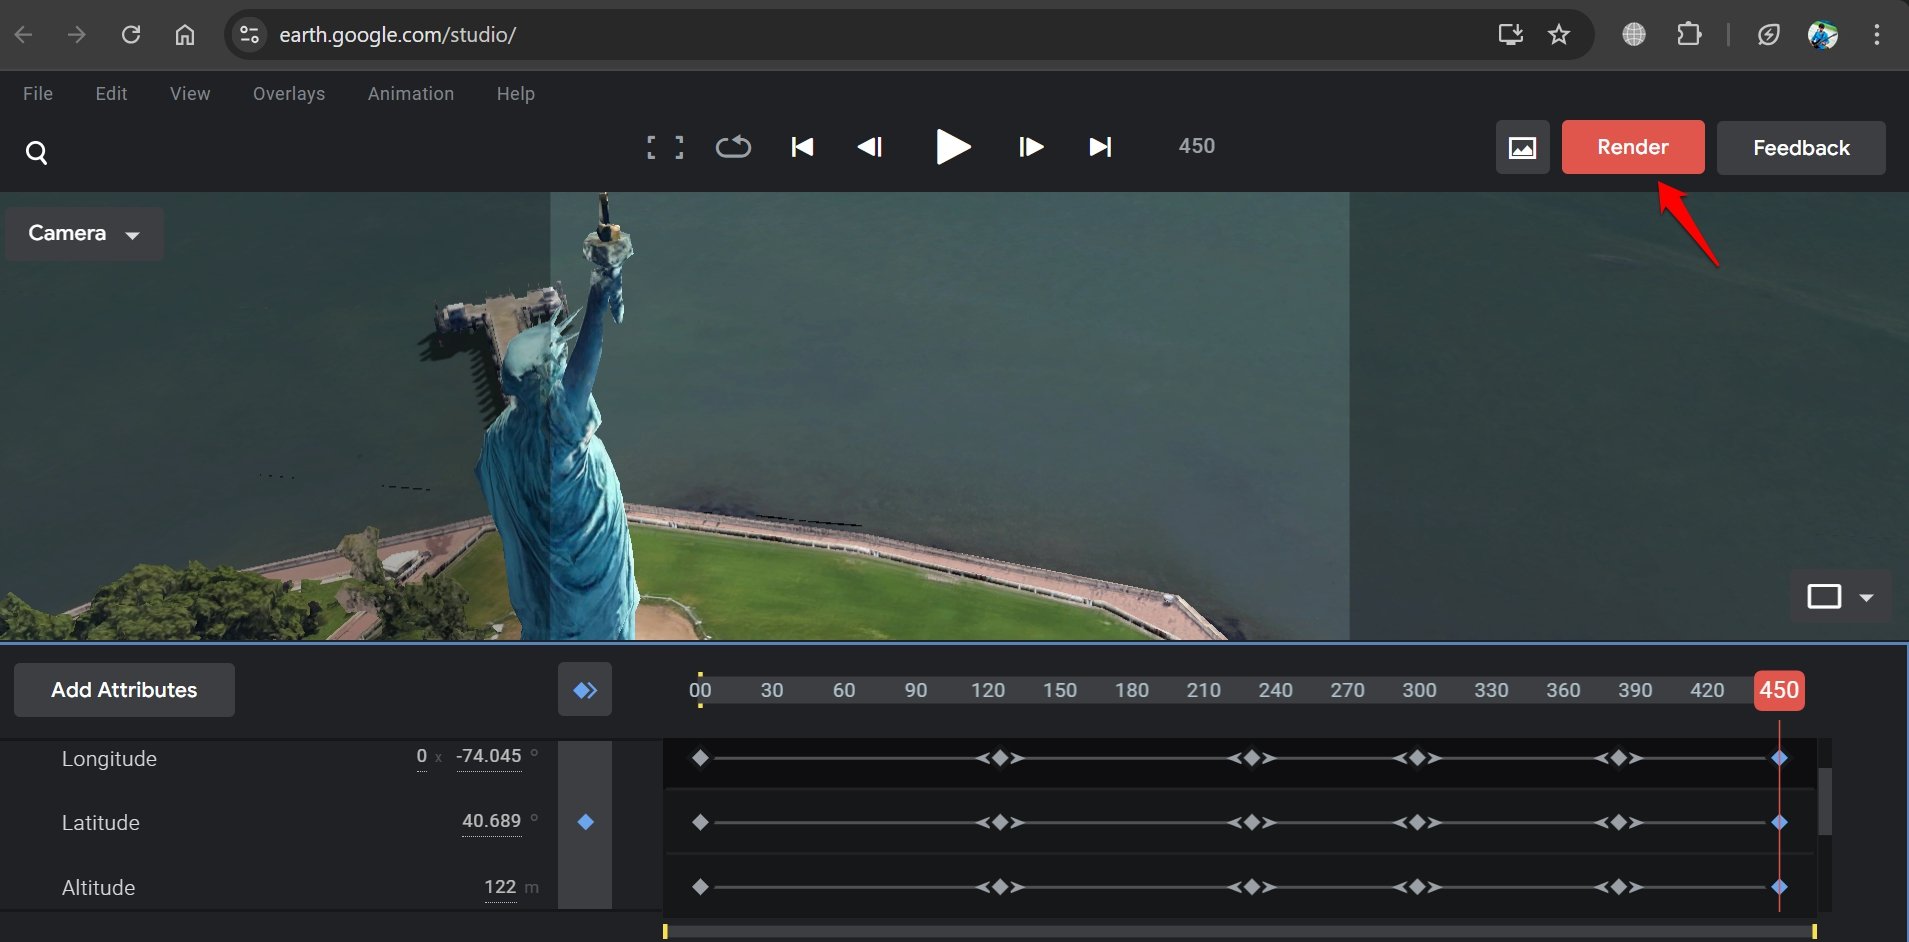Jump to first frame

click(x=802, y=147)
